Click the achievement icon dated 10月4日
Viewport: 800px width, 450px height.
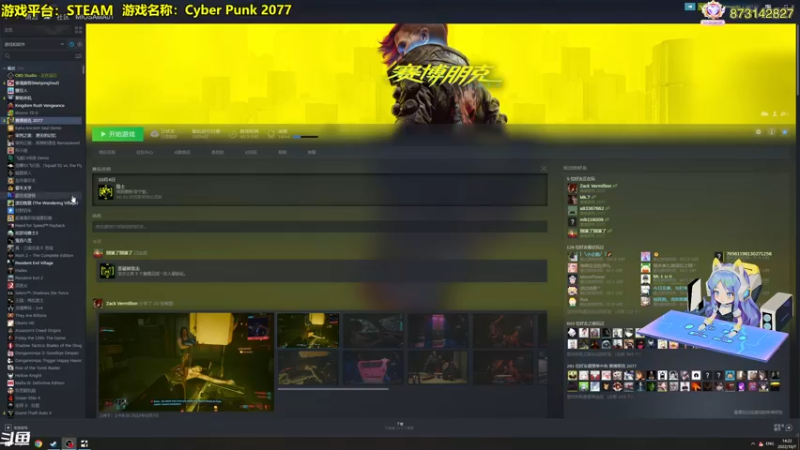(106, 192)
